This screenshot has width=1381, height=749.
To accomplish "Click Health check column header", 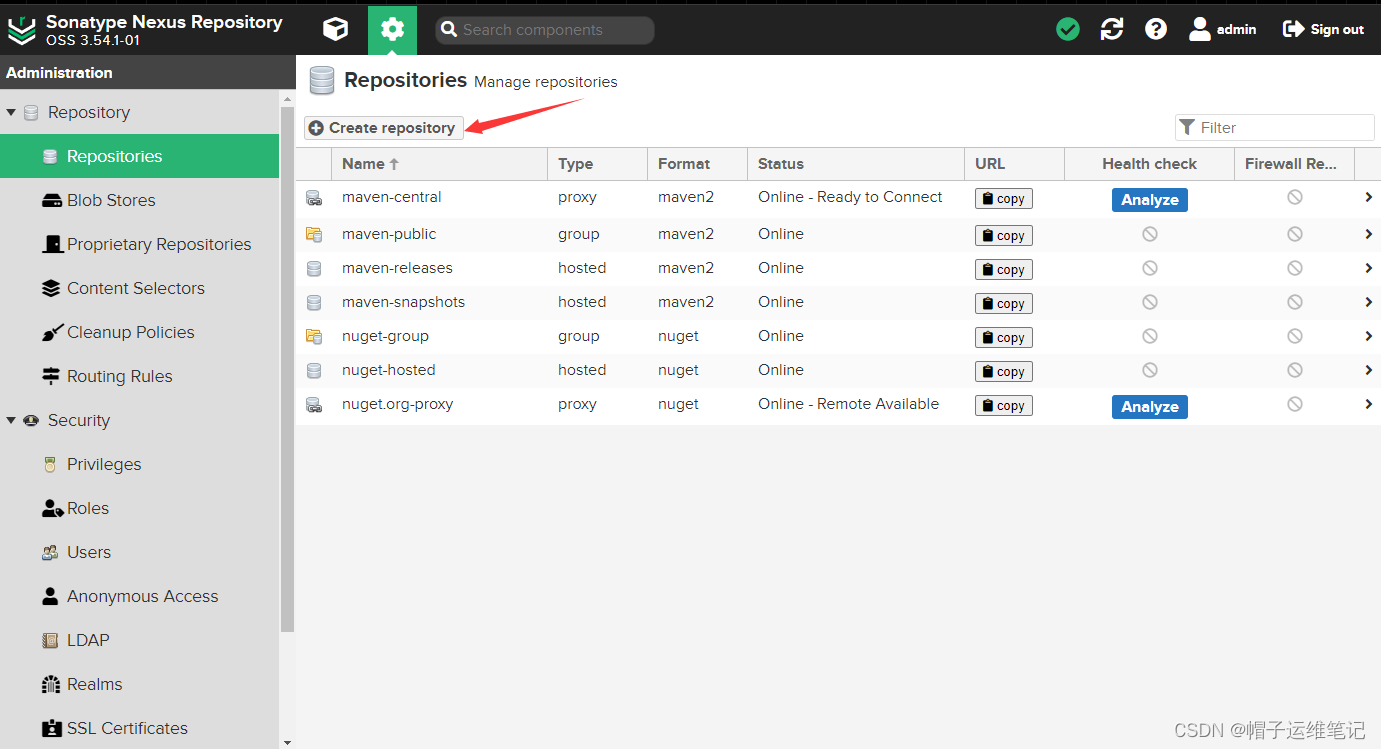I will pos(1149,164).
